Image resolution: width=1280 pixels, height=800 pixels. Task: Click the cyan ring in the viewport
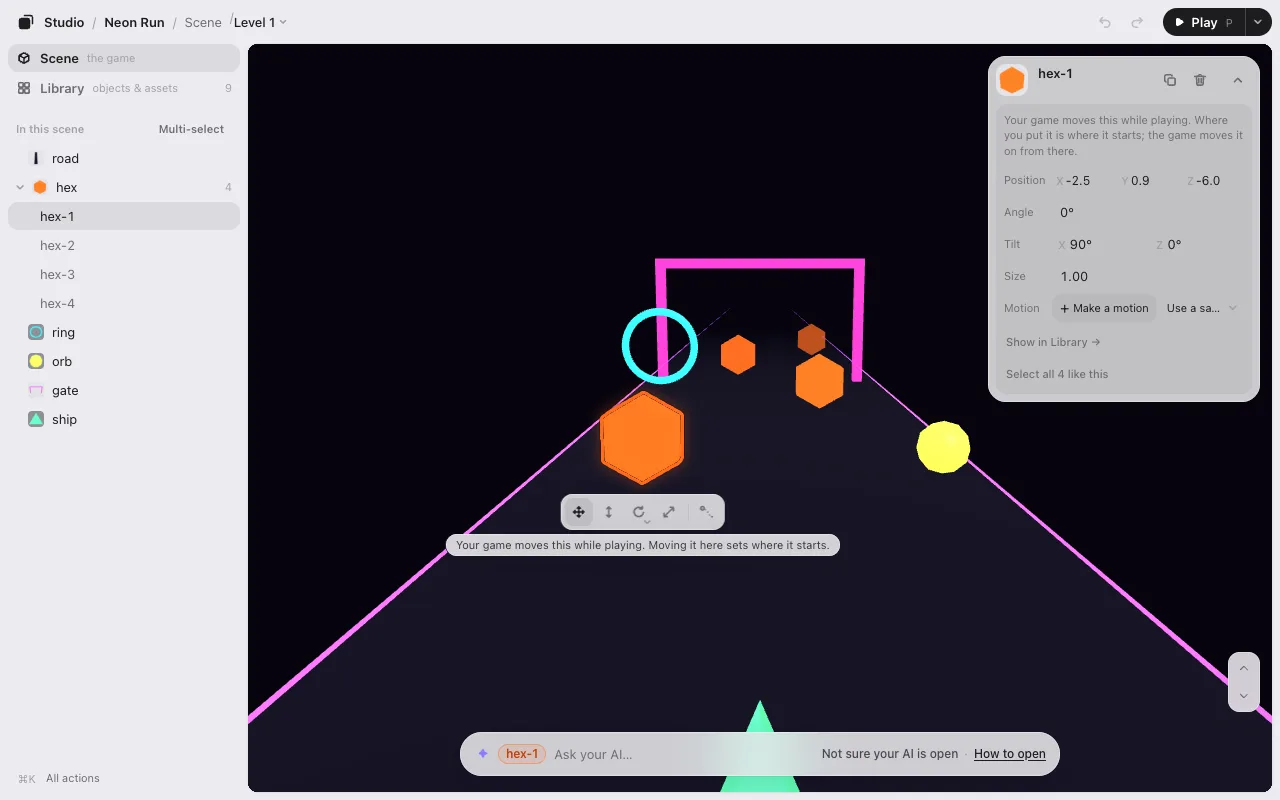coord(660,346)
